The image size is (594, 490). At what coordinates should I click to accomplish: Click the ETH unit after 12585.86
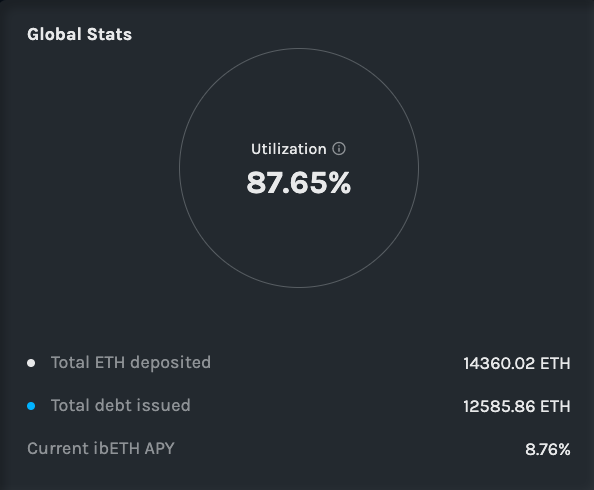point(555,406)
